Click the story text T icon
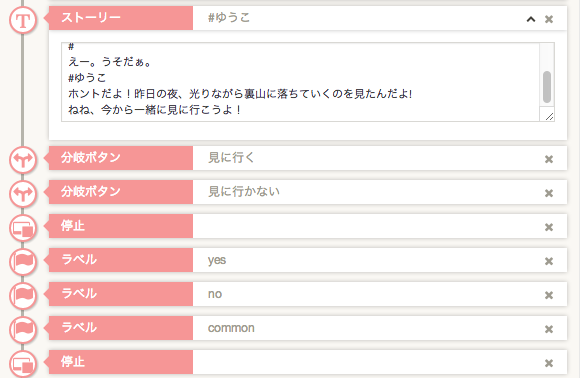This screenshot has height=378, width=580. coord(23,20)
